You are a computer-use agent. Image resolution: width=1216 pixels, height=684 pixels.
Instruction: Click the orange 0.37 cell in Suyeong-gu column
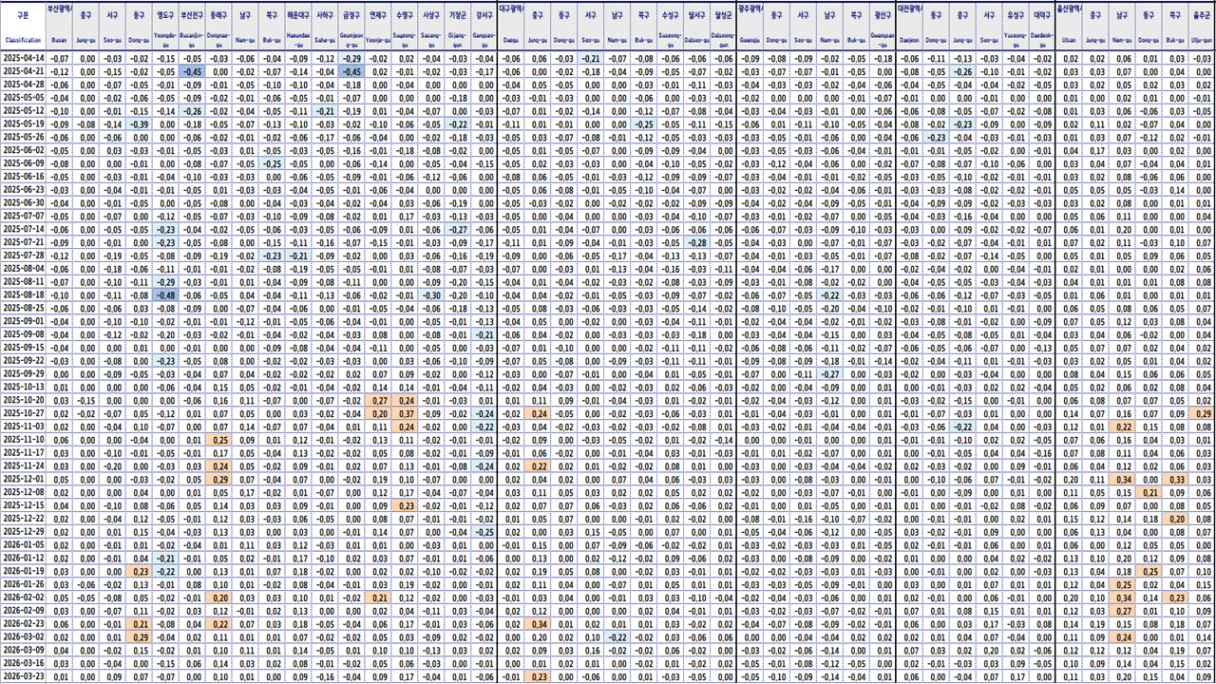[x=406, y=413]
